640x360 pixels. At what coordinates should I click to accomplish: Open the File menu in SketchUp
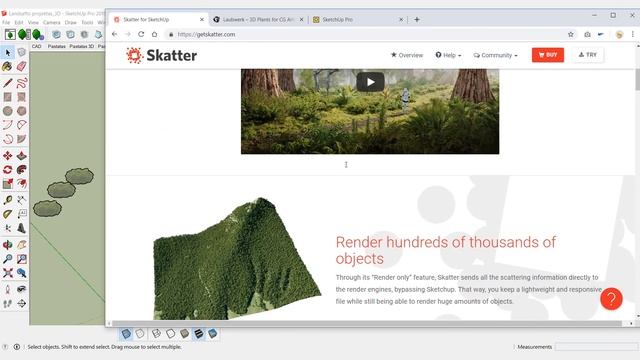6,22
